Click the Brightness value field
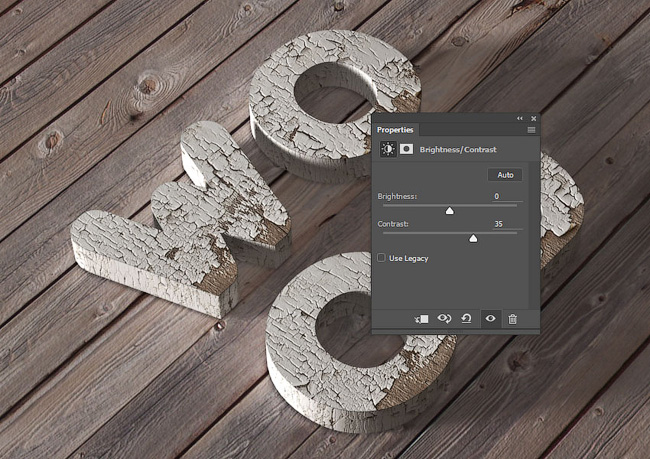This screenshot has width=650, height=459. coord(507,196)
